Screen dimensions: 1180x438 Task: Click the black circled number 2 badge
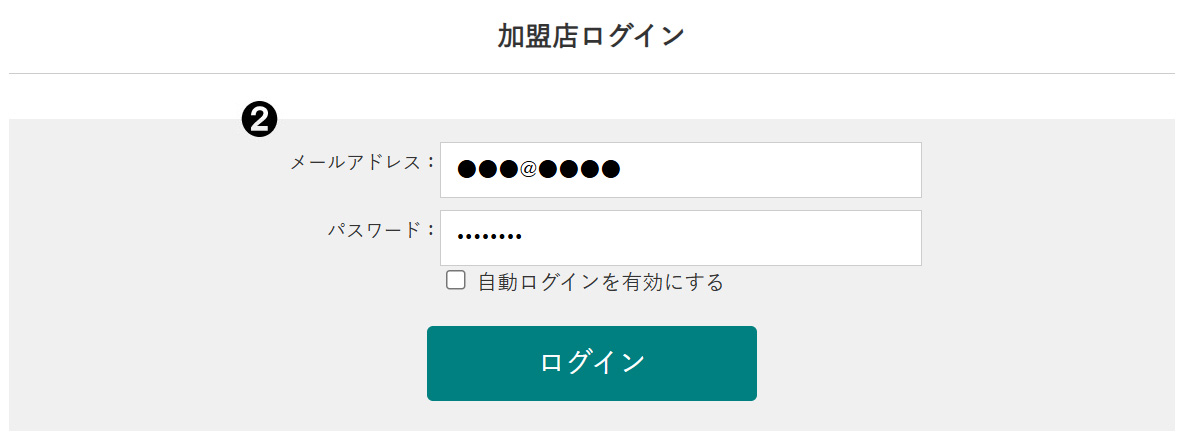260,121
